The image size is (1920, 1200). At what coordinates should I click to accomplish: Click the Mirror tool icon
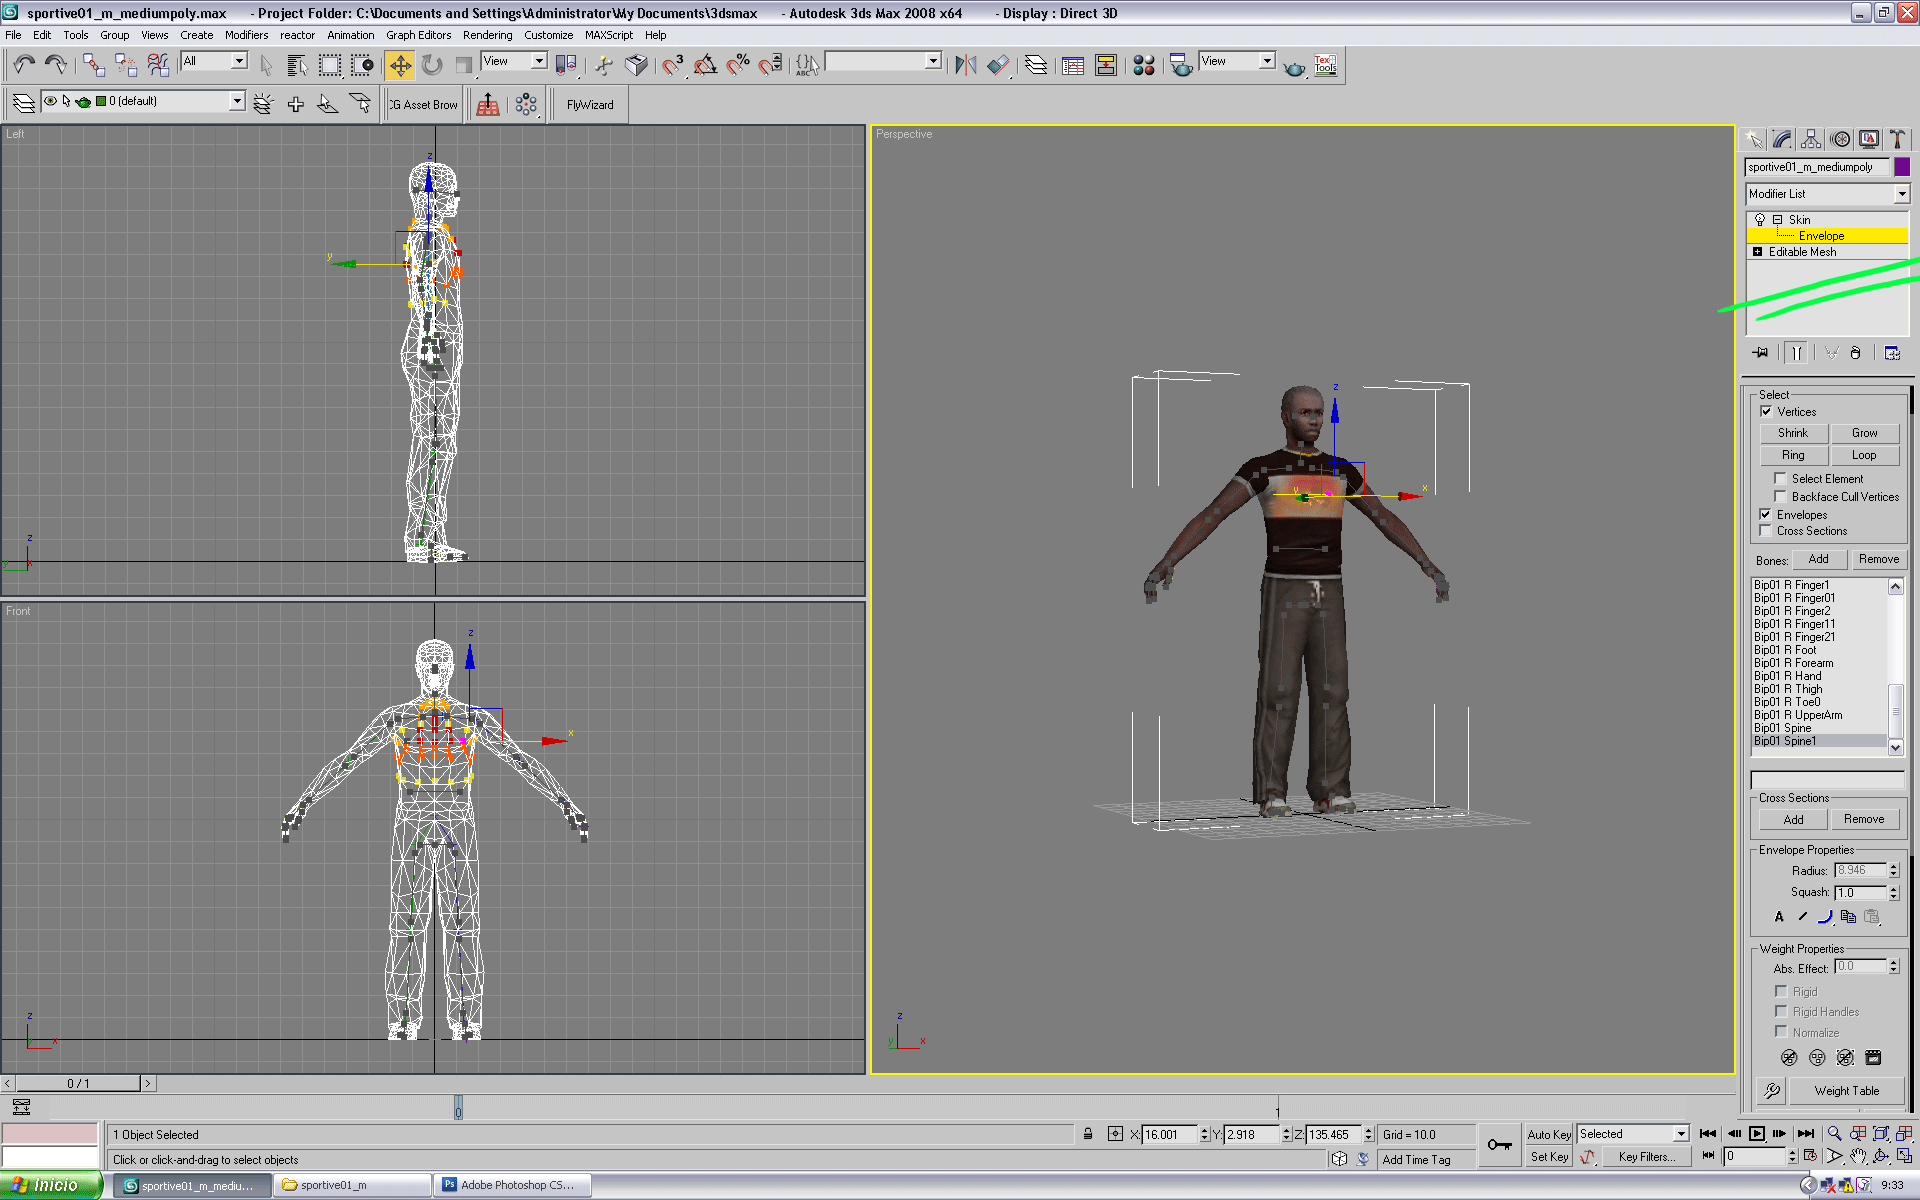tap(965, 66)
